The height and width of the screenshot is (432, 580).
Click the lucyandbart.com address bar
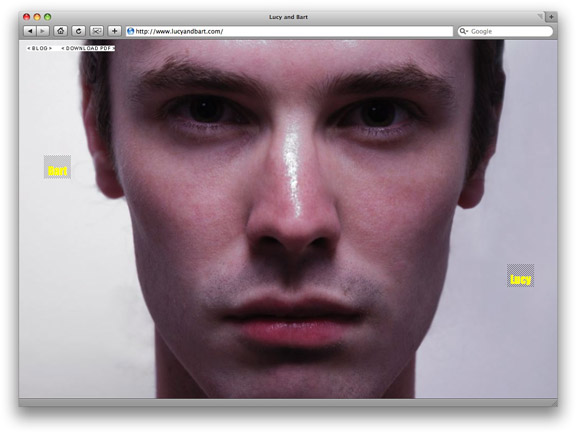click(289, 31)
